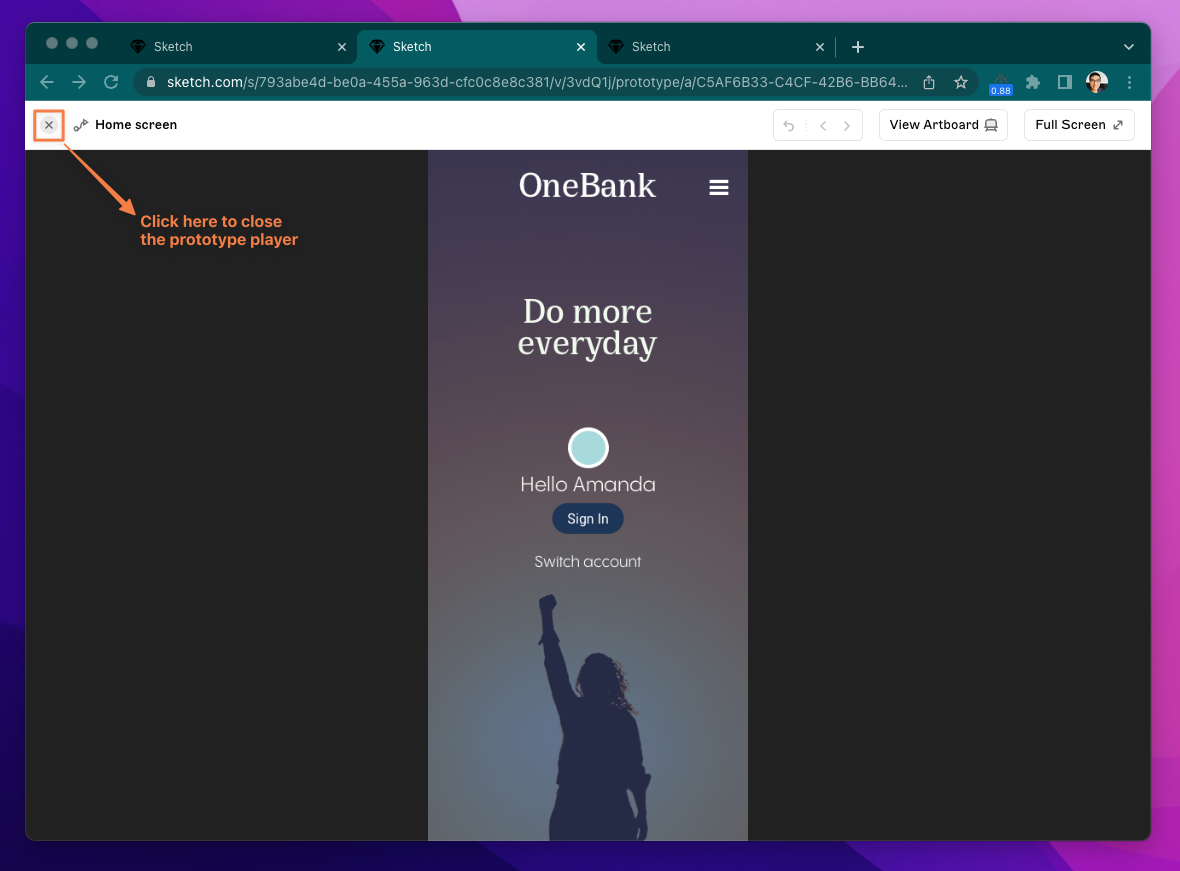This screenshot has height=871, width=1180.
Task: Switch to the first Sketch tab
Action: pos(230,47)
